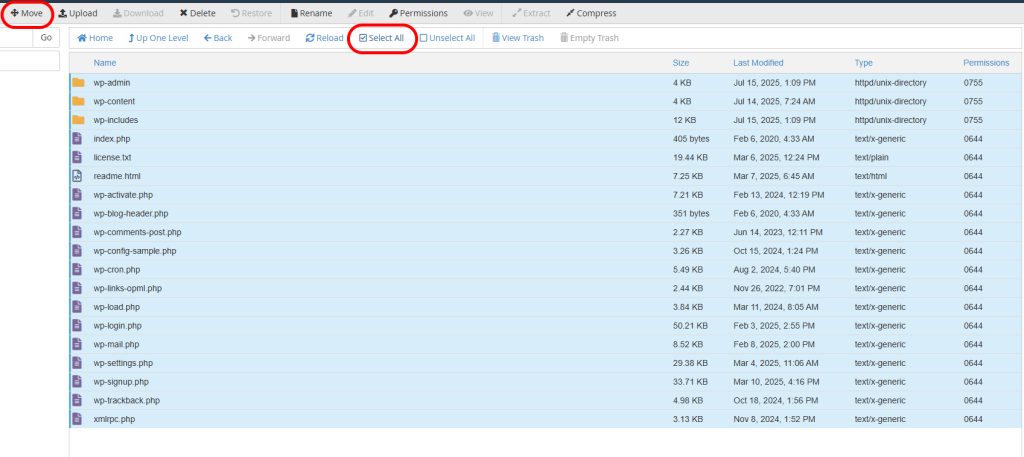This screenshot has height=457, width=1024.
Task: Select the xmlrpc.php file name
Action: (x=114, y=419)
